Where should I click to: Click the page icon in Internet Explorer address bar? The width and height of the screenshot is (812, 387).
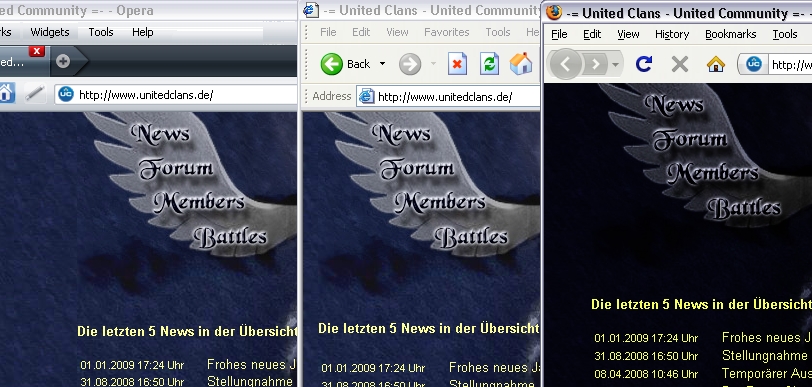(x=367, y=96)
